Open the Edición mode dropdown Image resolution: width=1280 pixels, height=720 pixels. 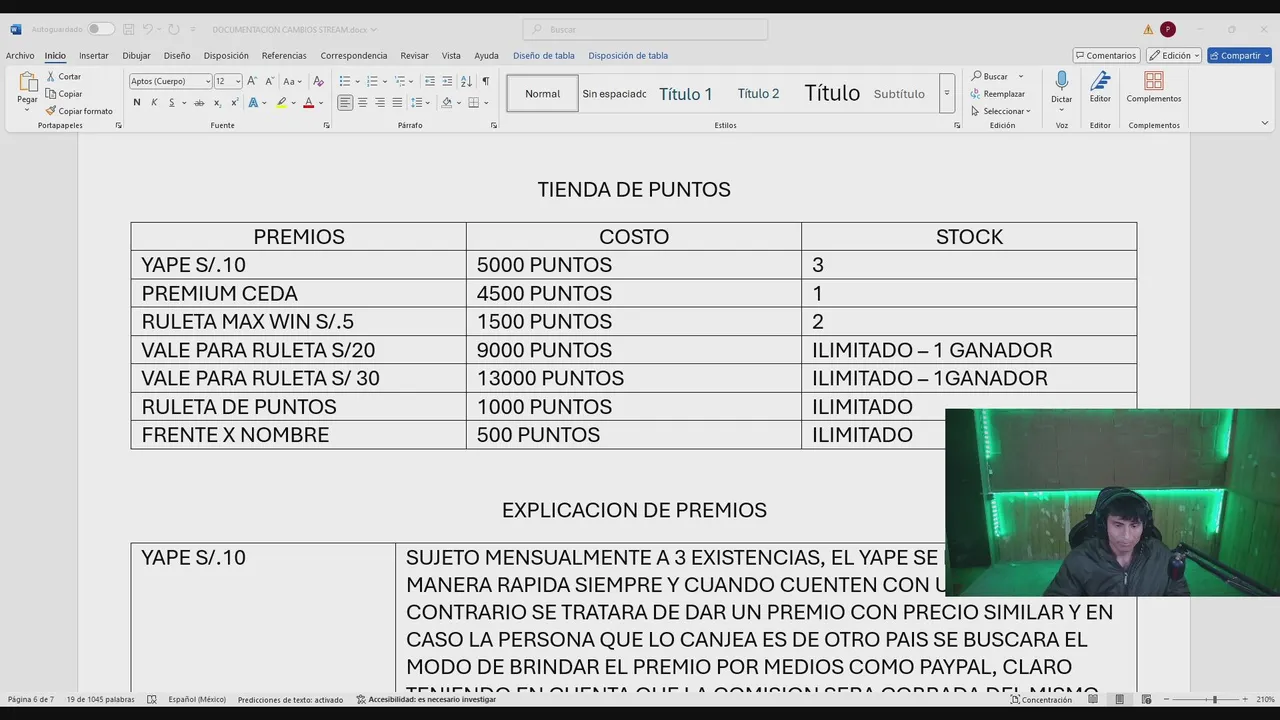pyautogui.click(x=1173, y=55)
